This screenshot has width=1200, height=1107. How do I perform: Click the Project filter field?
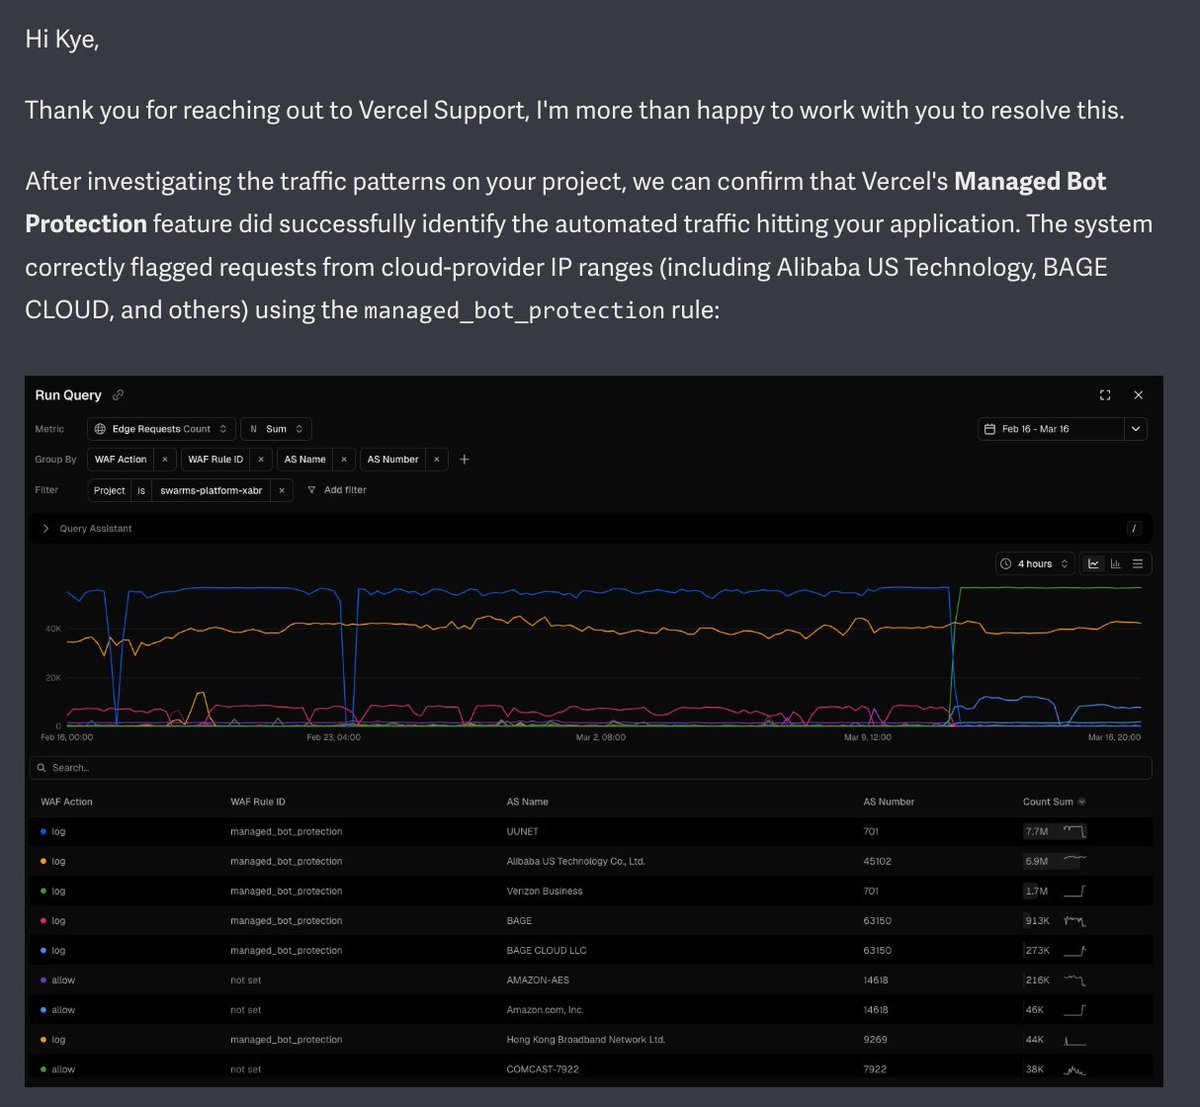coord(109,490)
